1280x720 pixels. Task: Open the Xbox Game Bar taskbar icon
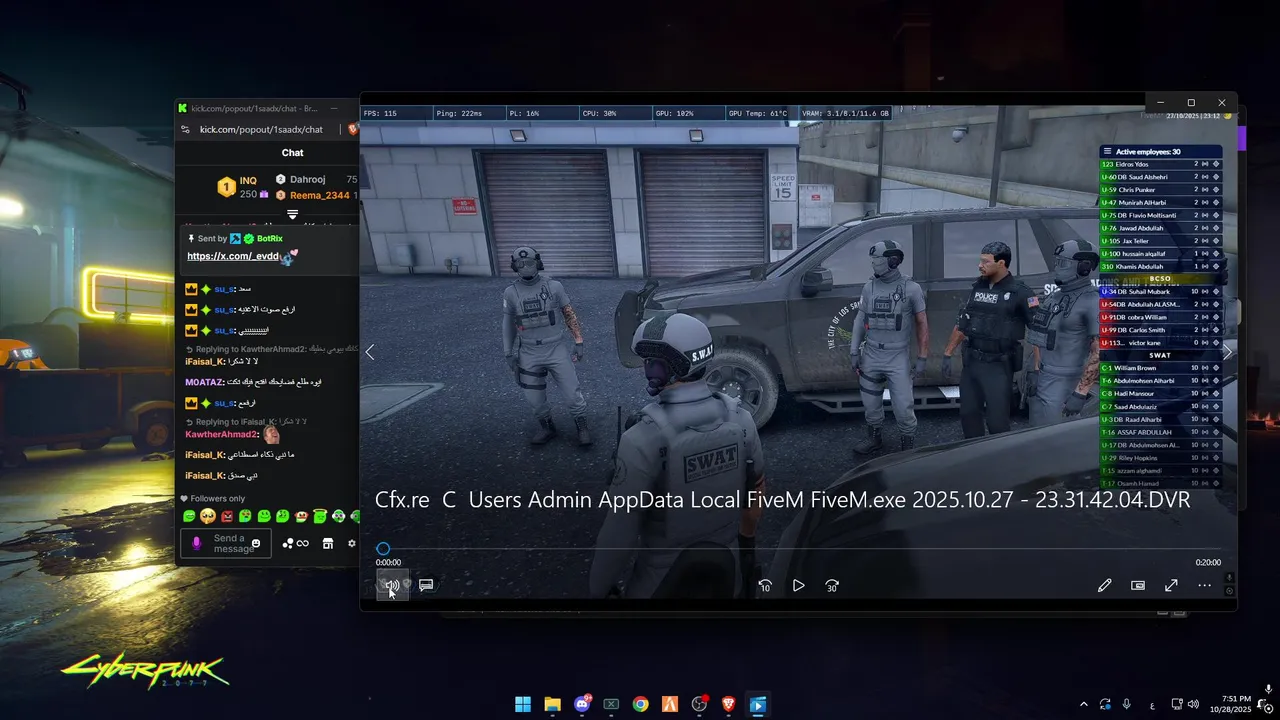611,704
